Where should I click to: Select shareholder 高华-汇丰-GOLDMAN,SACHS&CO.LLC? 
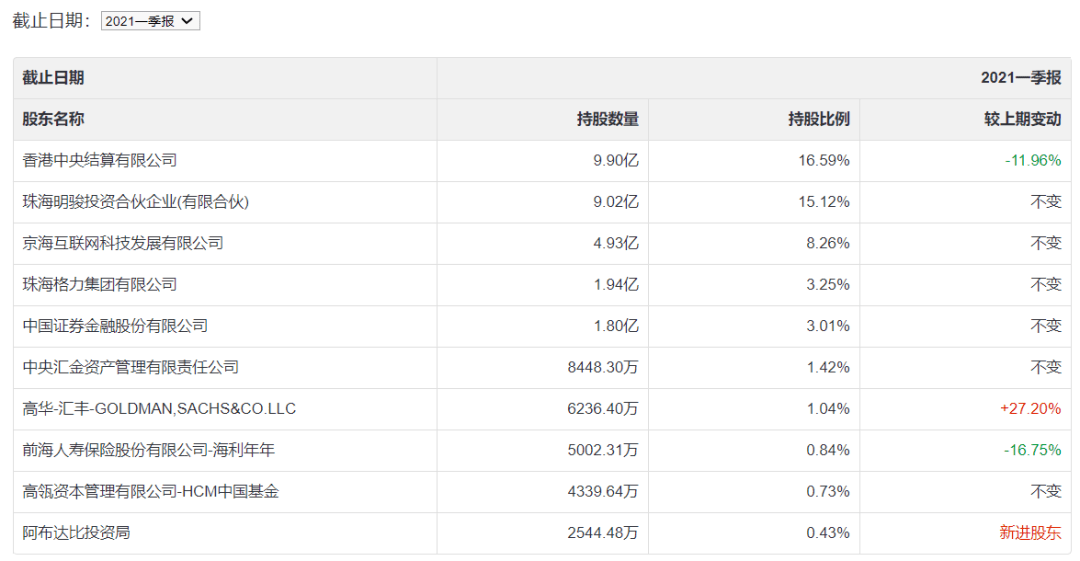click(159, 409)
